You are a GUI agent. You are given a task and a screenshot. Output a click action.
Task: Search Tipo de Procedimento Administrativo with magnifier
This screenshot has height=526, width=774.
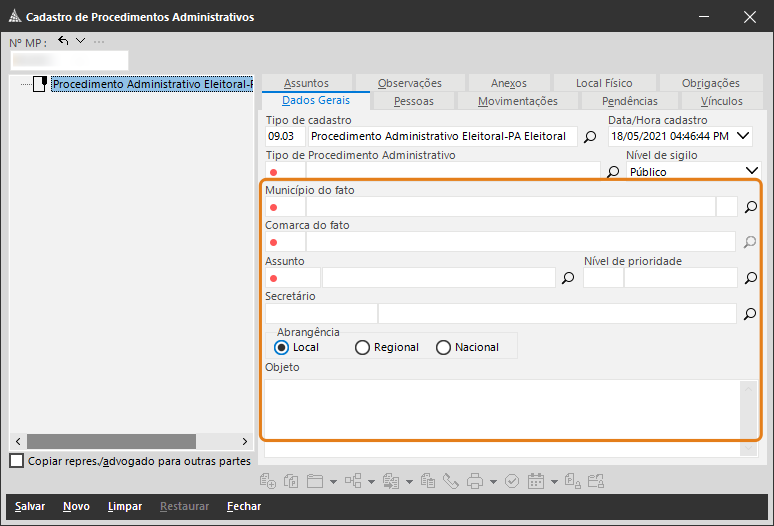click(613, 172)
